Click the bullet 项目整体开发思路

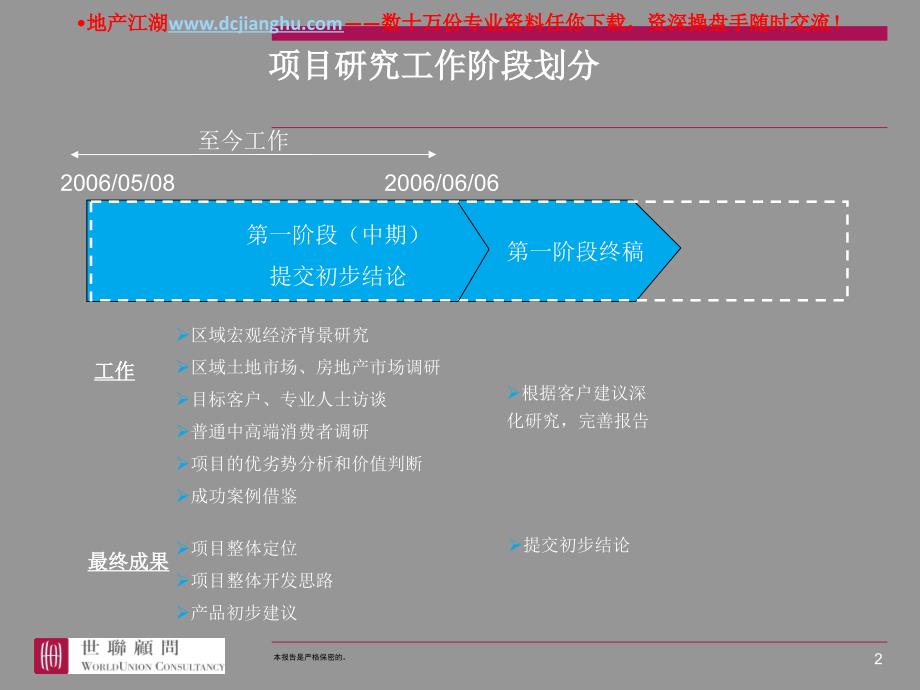pyautogui.click(x=255, y=581)
